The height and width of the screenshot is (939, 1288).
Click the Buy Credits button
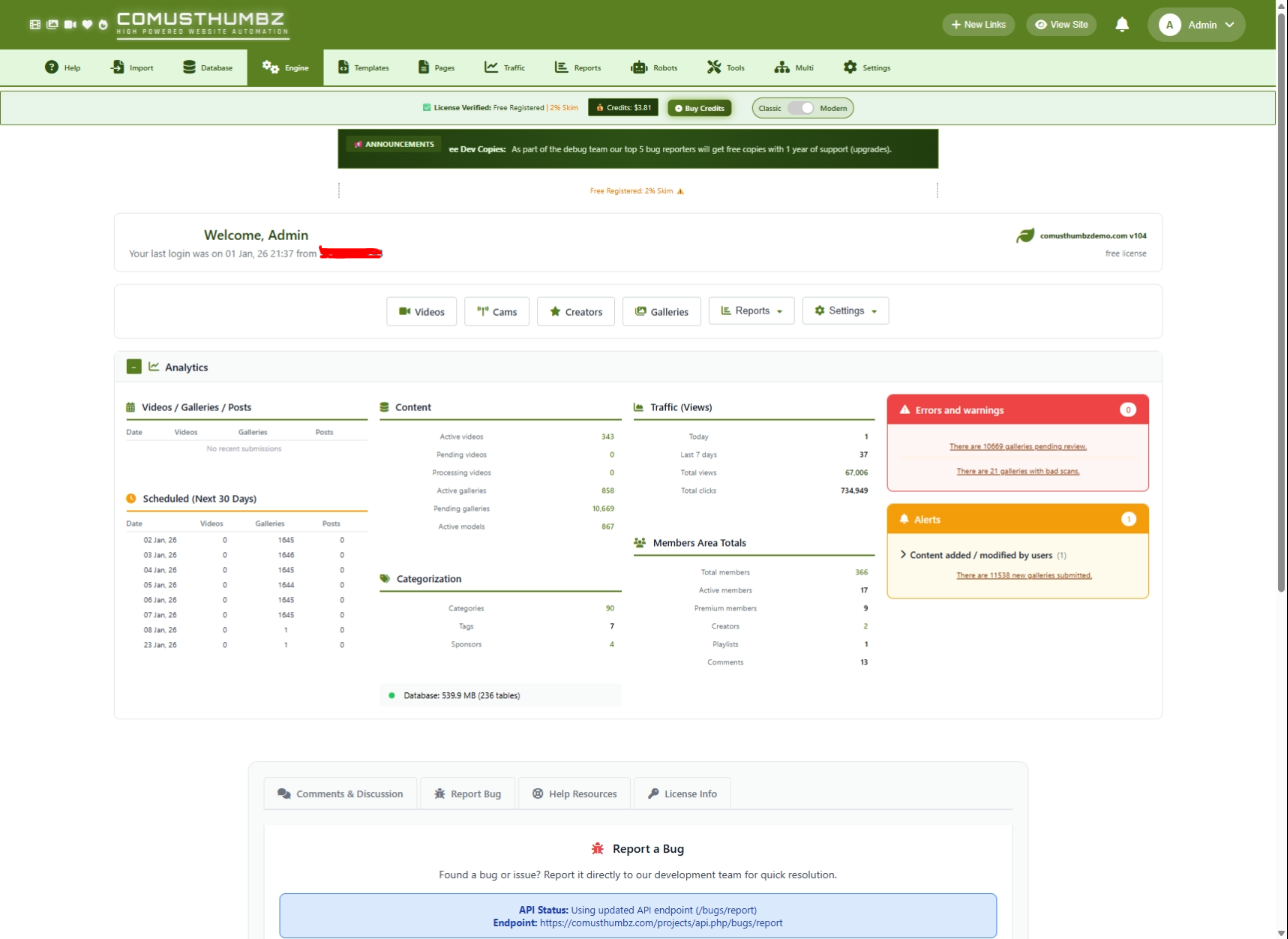[x=699, y=108]
